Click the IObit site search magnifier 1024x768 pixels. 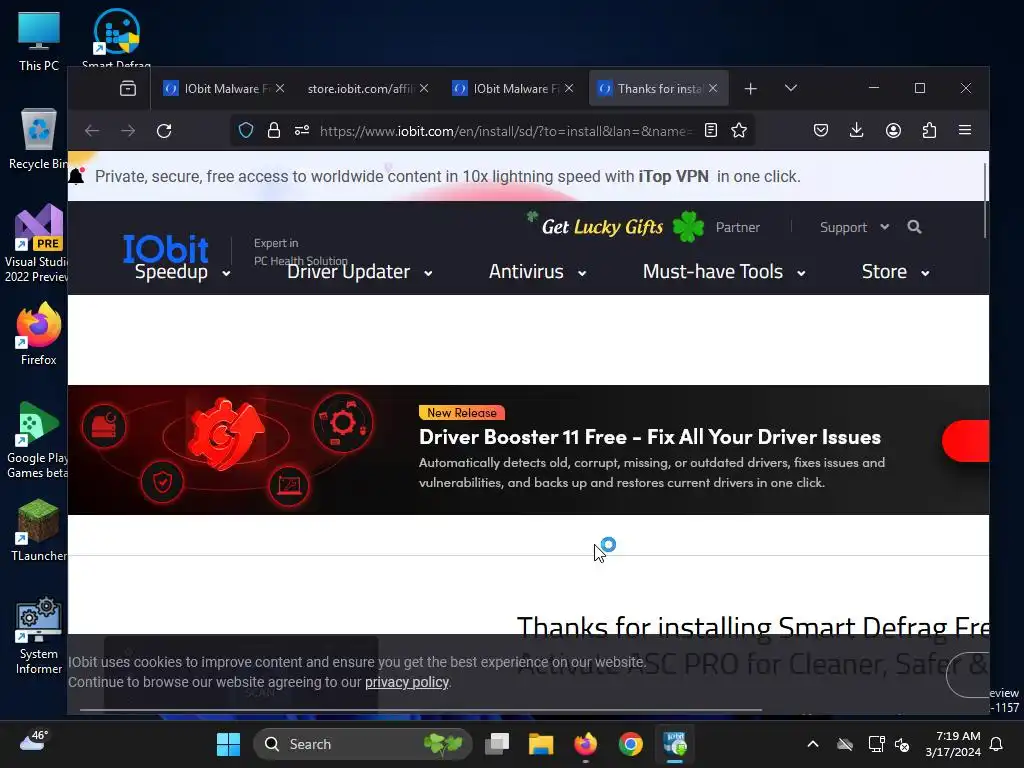[x=914, y=227]
